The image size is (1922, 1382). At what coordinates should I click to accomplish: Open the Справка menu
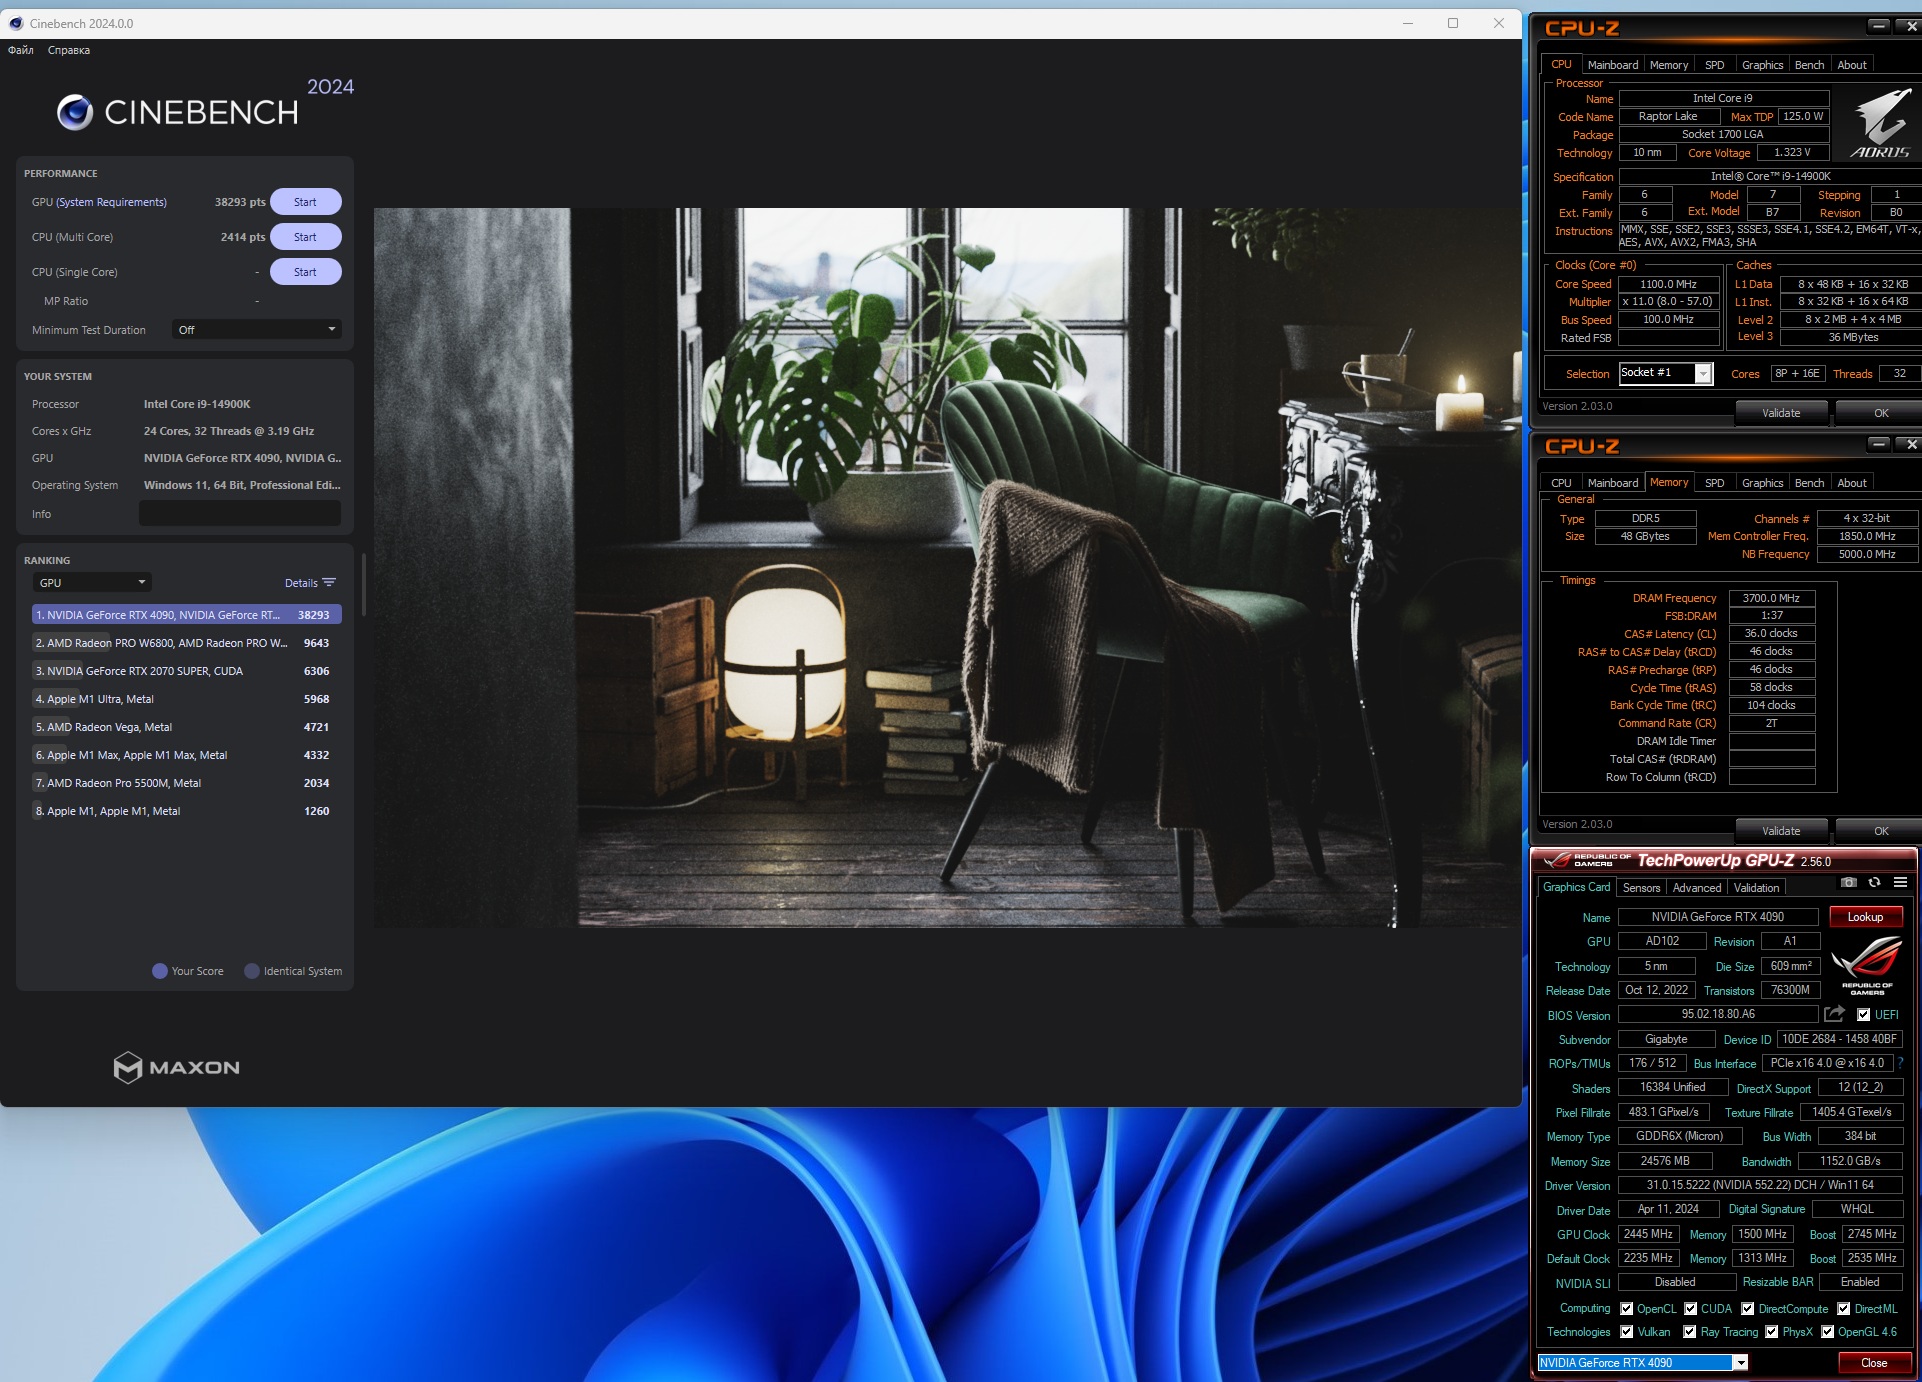(69, 50)
